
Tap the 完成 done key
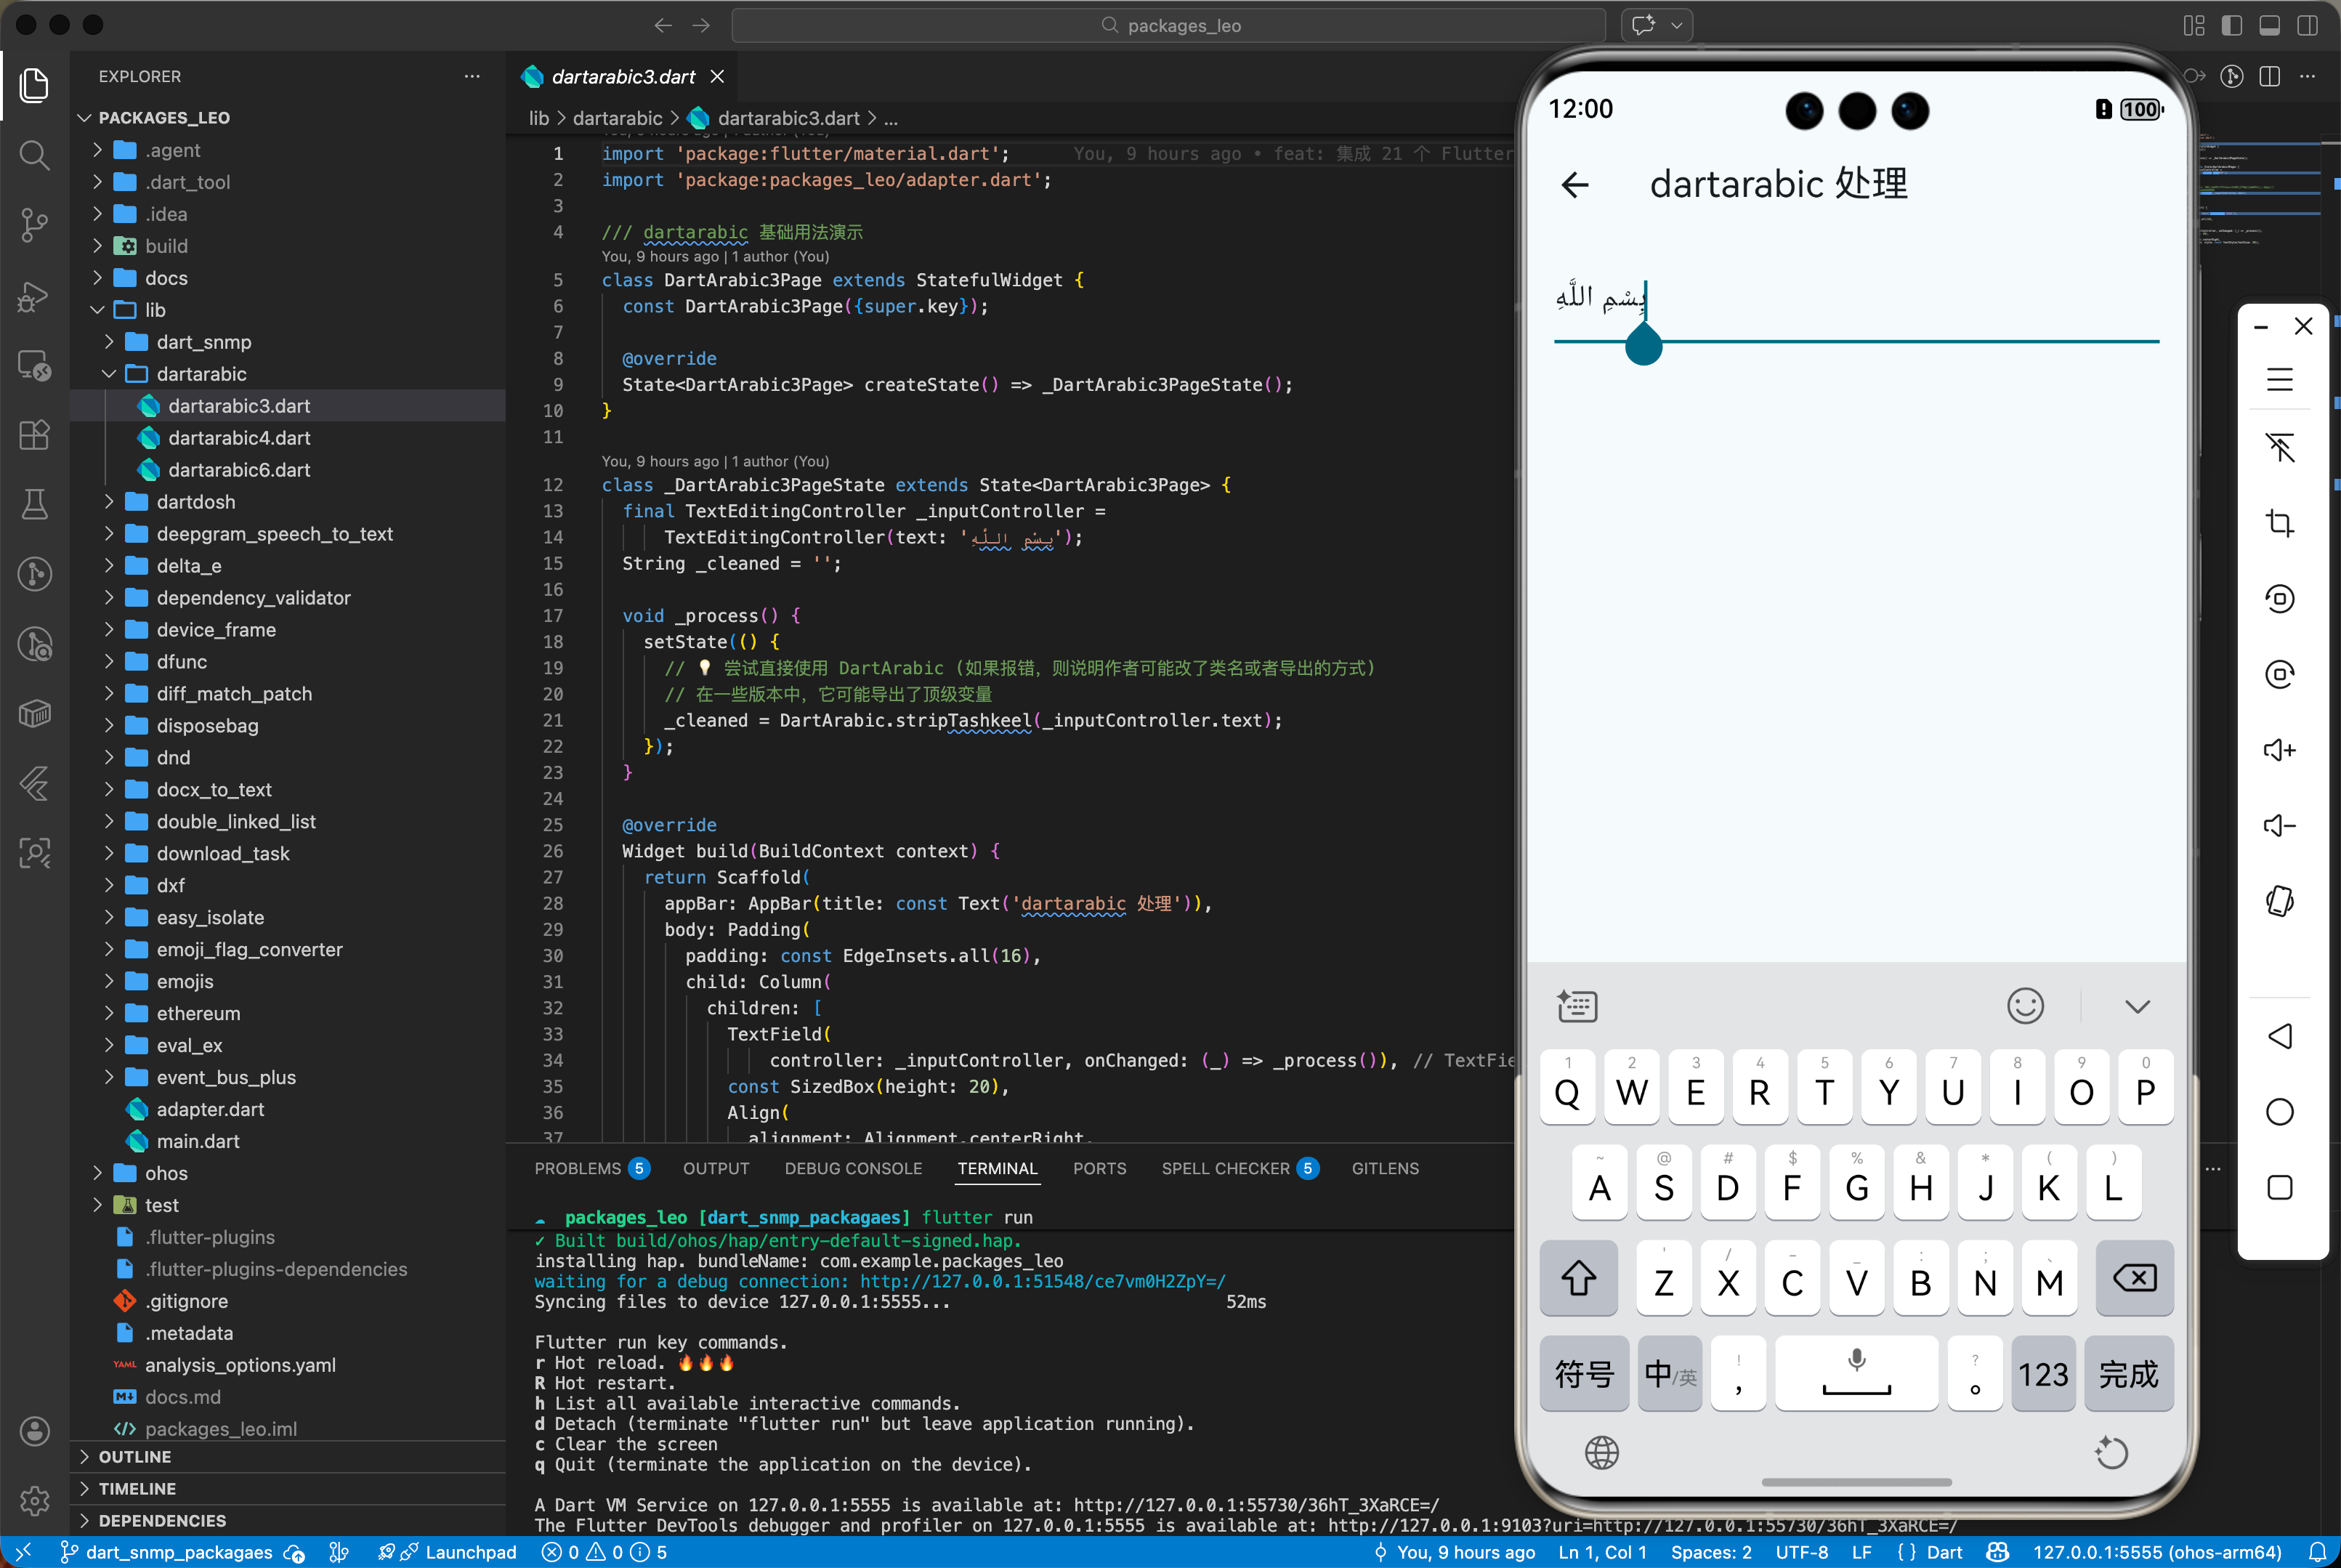[2128, 1374]
